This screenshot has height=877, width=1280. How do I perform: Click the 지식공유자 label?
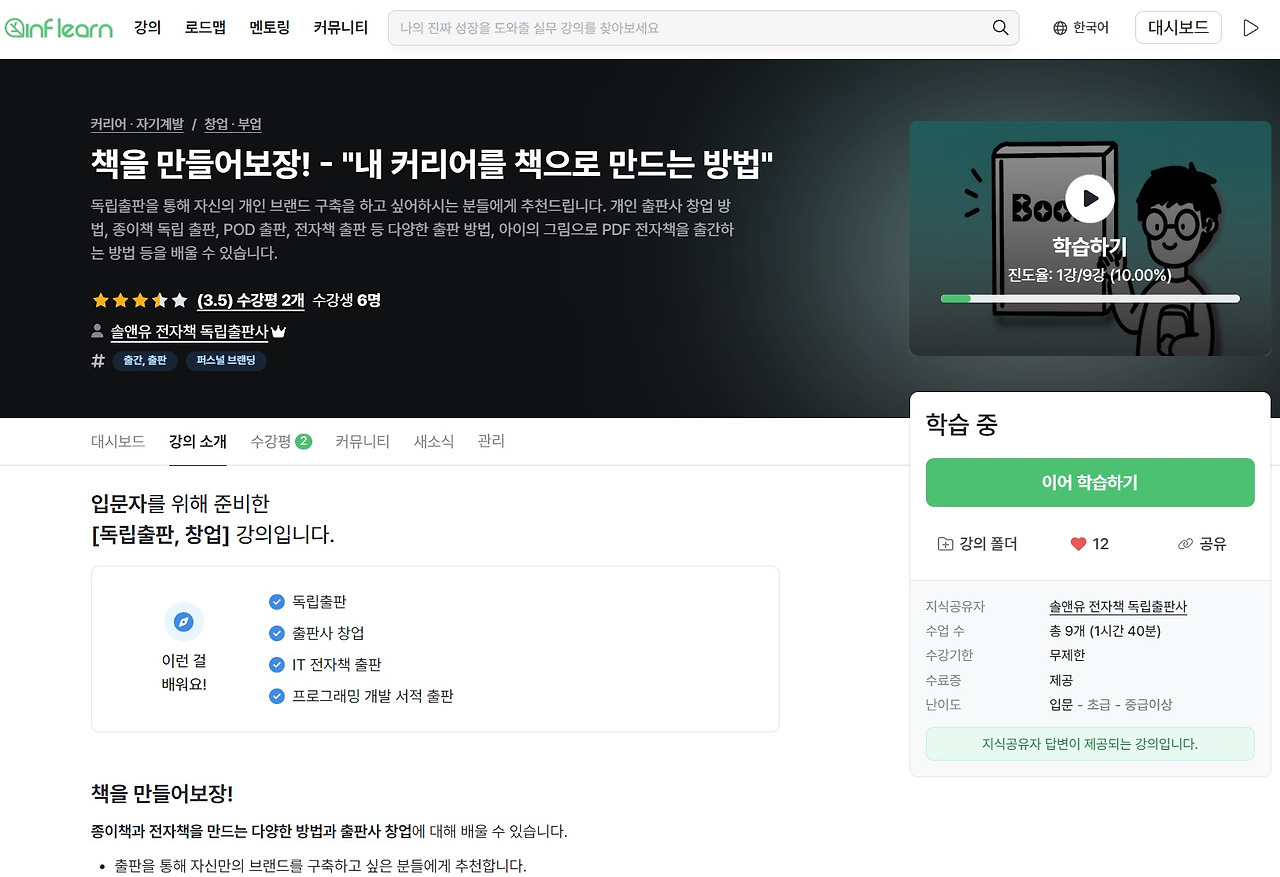(955, 607)
